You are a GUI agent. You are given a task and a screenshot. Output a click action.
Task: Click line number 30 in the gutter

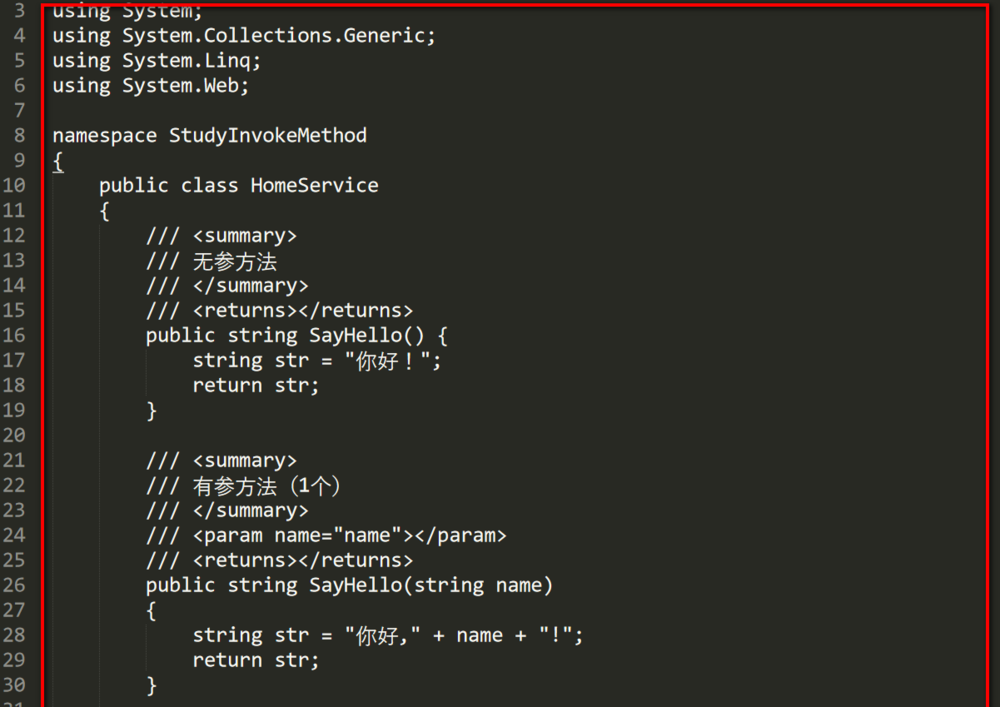[x=14, y=685]
